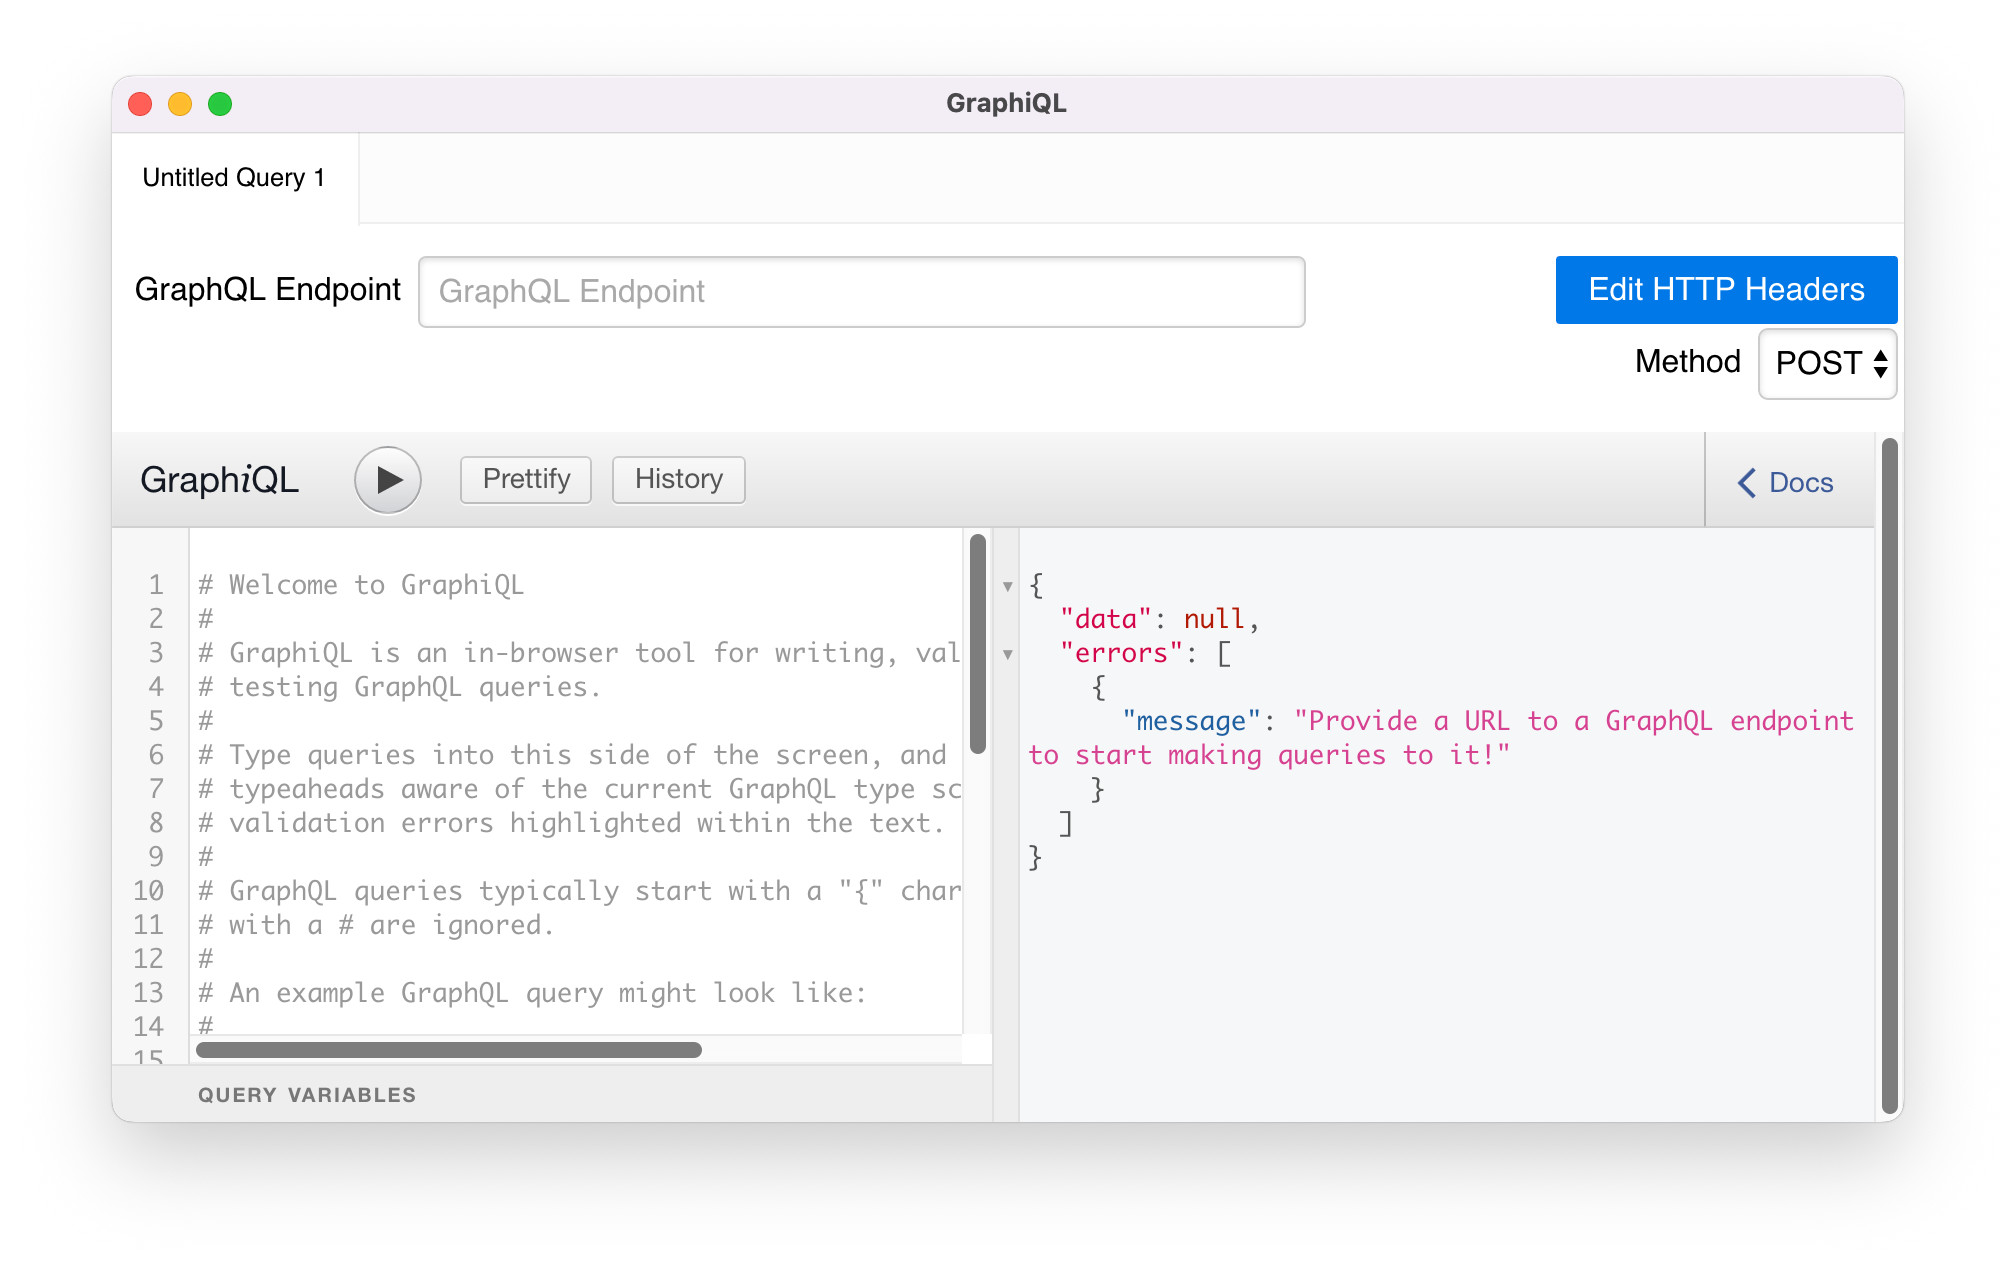
Task: Collapse the root JSON object fold arrow
Action: tap(1008, 587)
